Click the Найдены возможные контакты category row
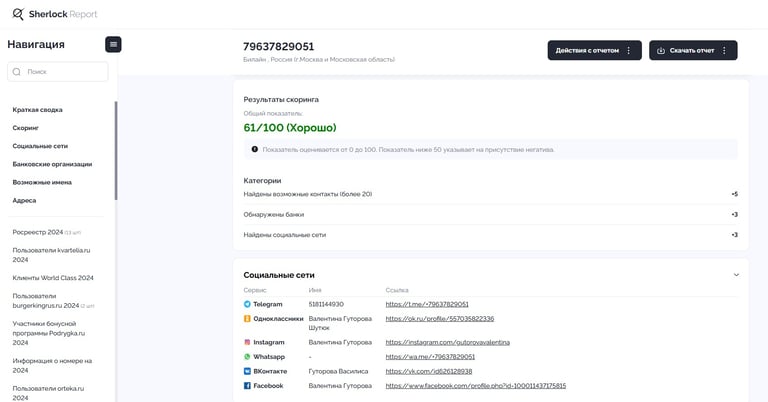The image size is (768, 402). (x=490, y=194)
